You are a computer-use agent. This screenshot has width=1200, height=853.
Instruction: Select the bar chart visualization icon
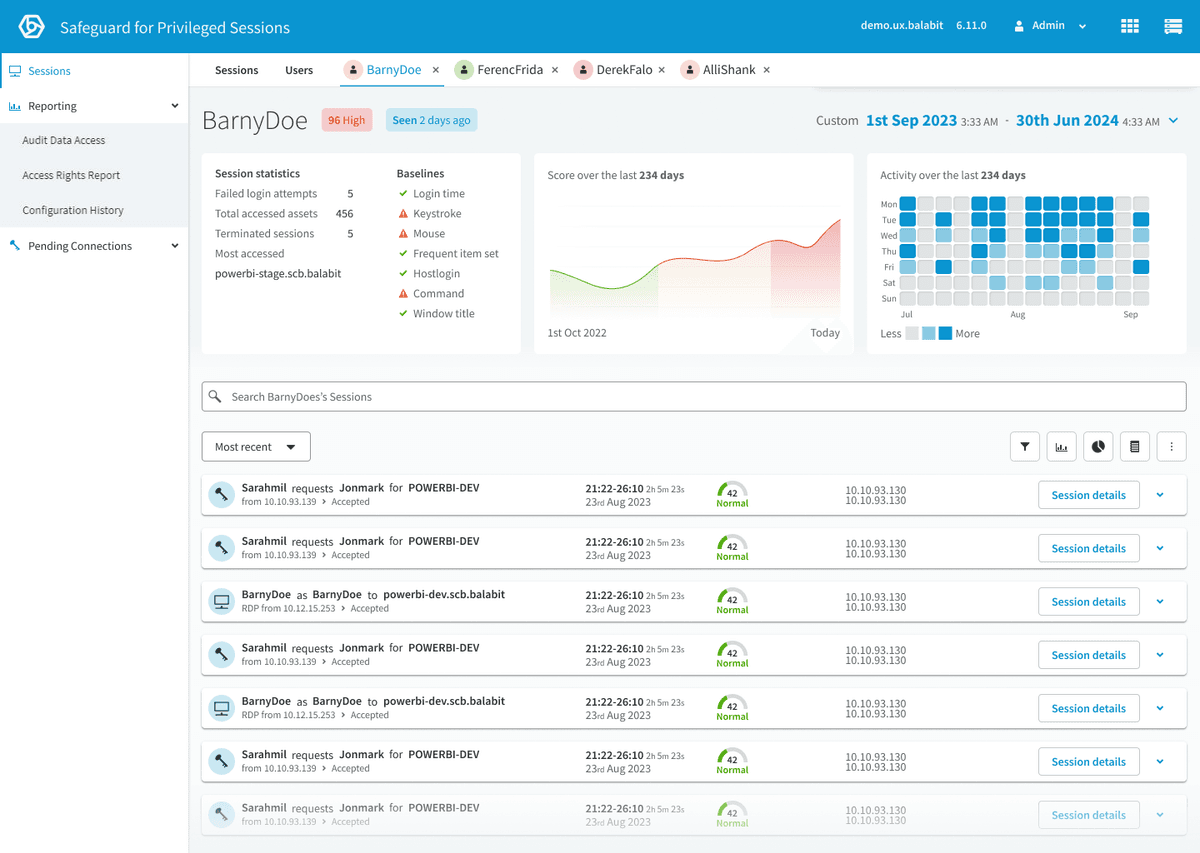point(1061,446)
